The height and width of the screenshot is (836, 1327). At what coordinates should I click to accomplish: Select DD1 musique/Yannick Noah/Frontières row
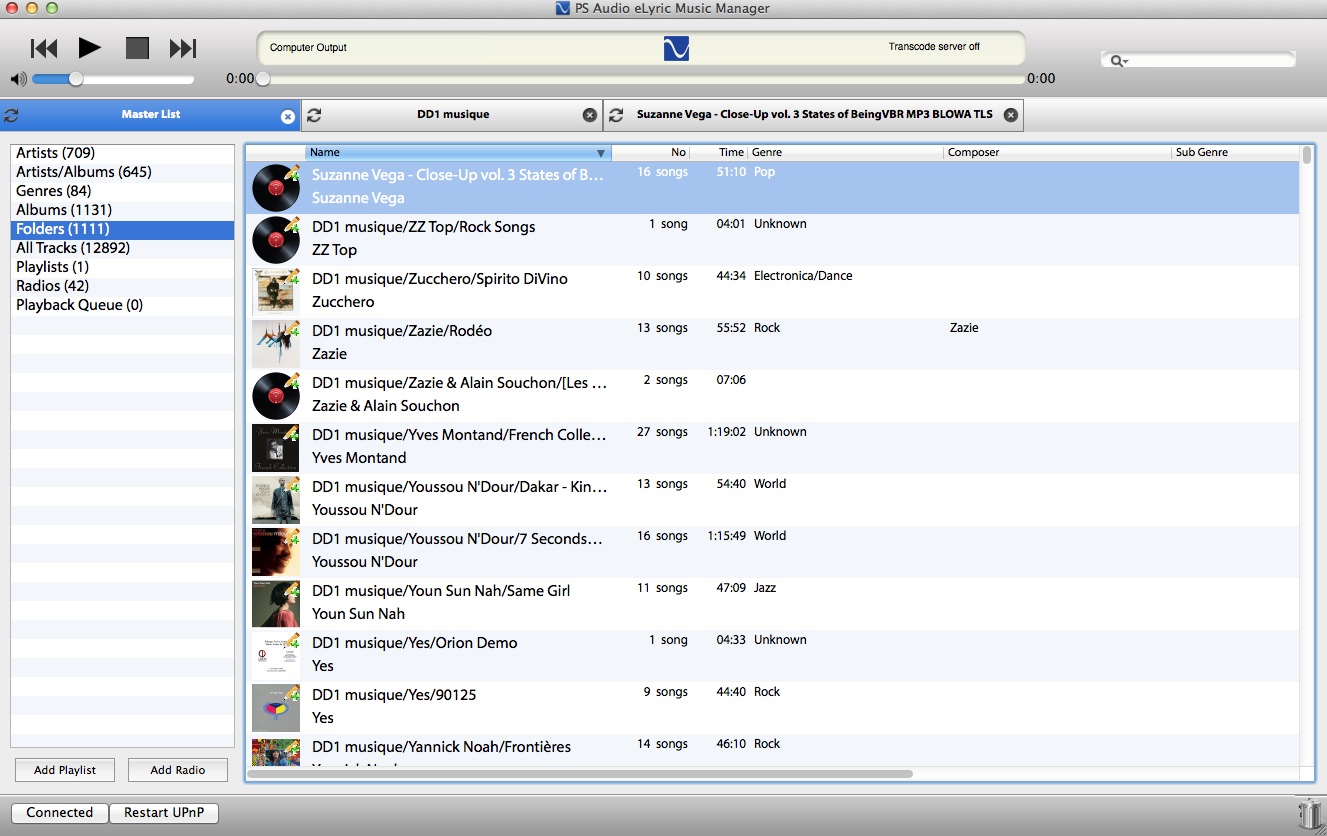(x=773, y=751)
